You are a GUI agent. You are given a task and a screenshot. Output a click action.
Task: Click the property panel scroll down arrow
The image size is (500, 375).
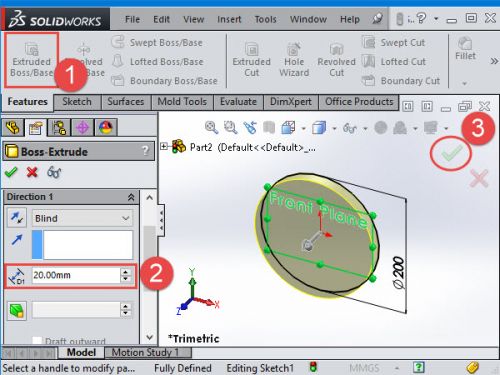(x=149, y=337)
